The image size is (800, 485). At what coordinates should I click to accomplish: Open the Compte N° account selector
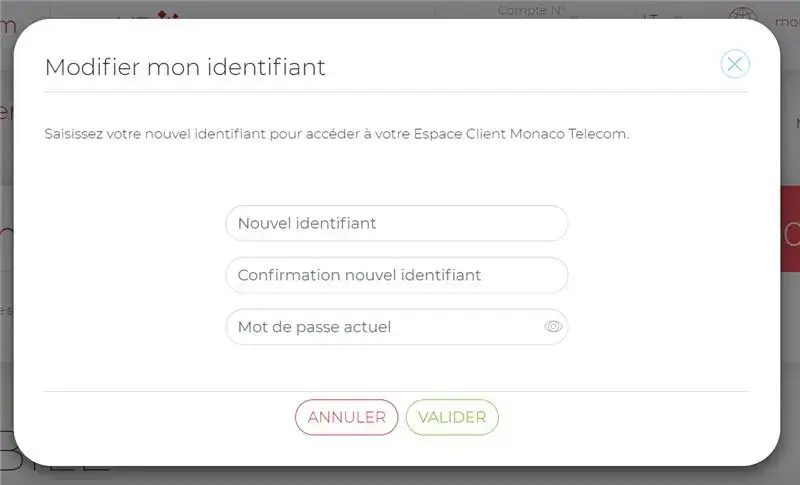[531, 11]
